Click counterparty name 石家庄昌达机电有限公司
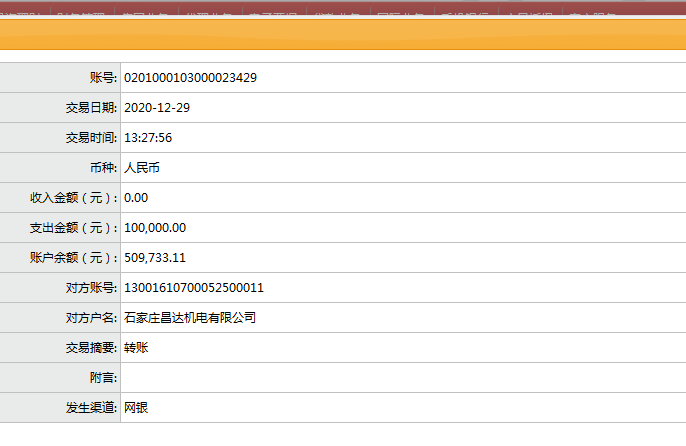686x446 pixels. 190,318
